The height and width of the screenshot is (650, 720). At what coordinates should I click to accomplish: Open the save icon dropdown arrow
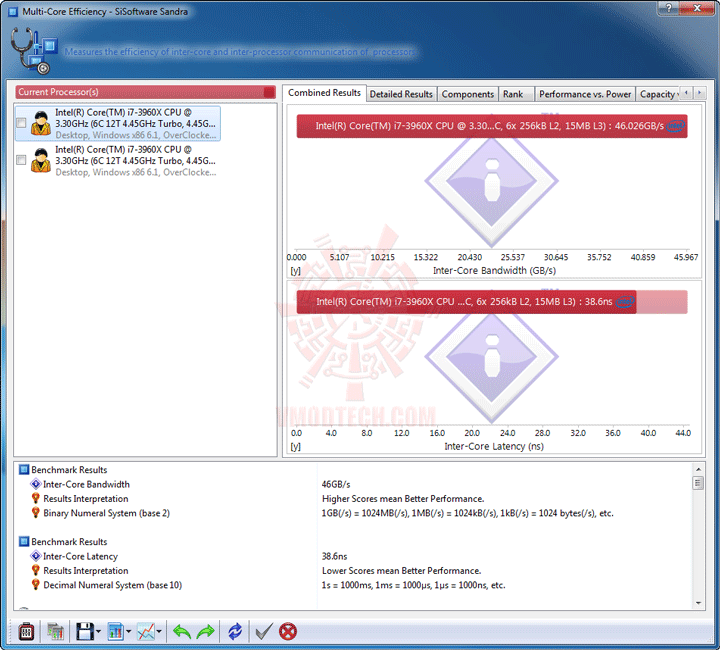tap(98, 632)
